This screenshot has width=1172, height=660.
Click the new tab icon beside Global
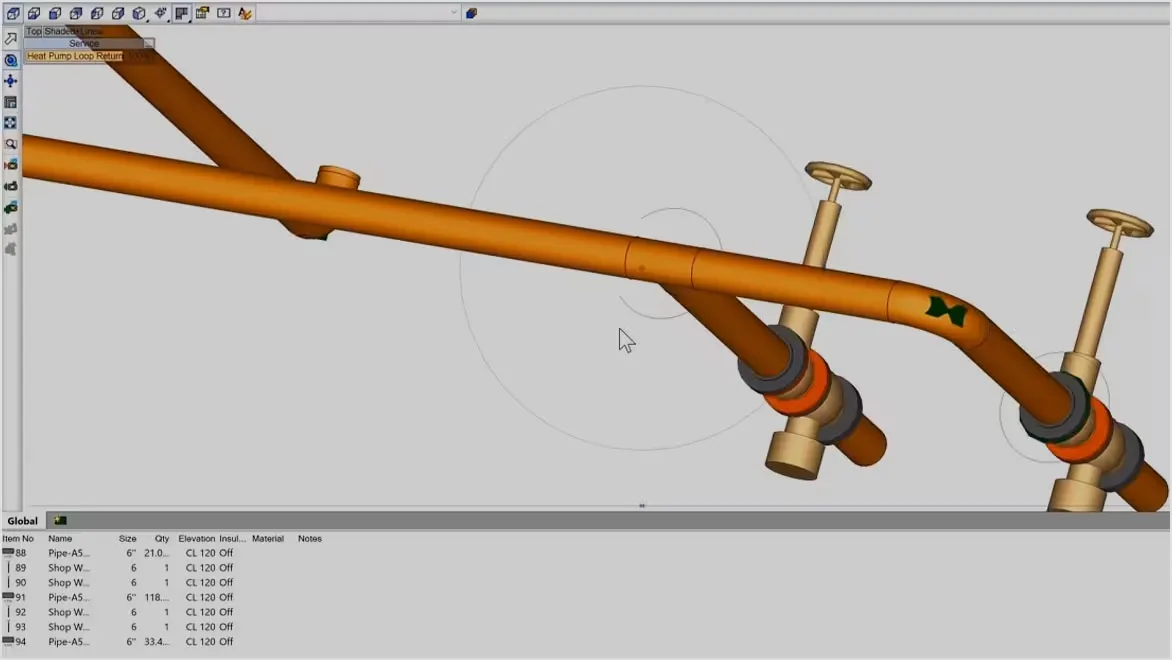click(60, 521)
